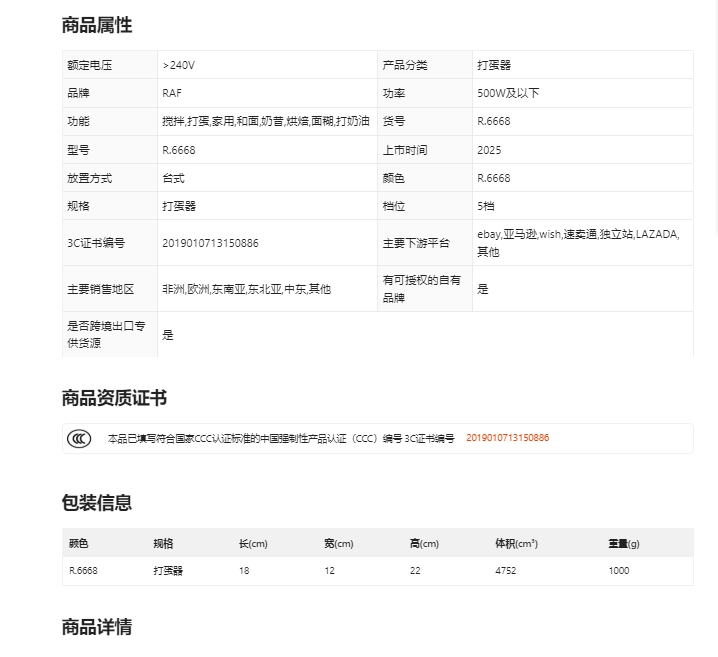Click the 2025 launch time value
Screen dimensions: 718x657
coord(489,150)
